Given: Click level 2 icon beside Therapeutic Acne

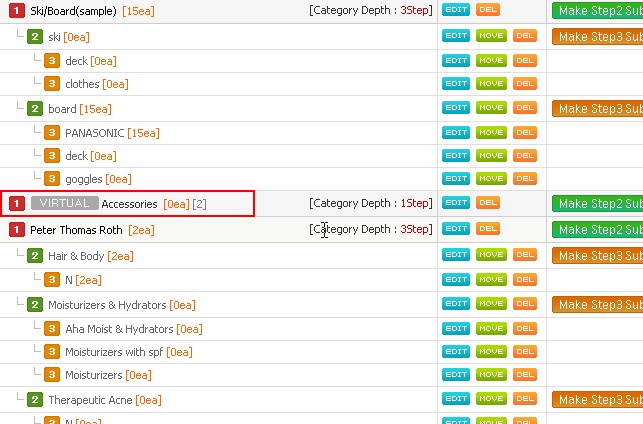Looking at the screenshot, I should pos(35,400).
